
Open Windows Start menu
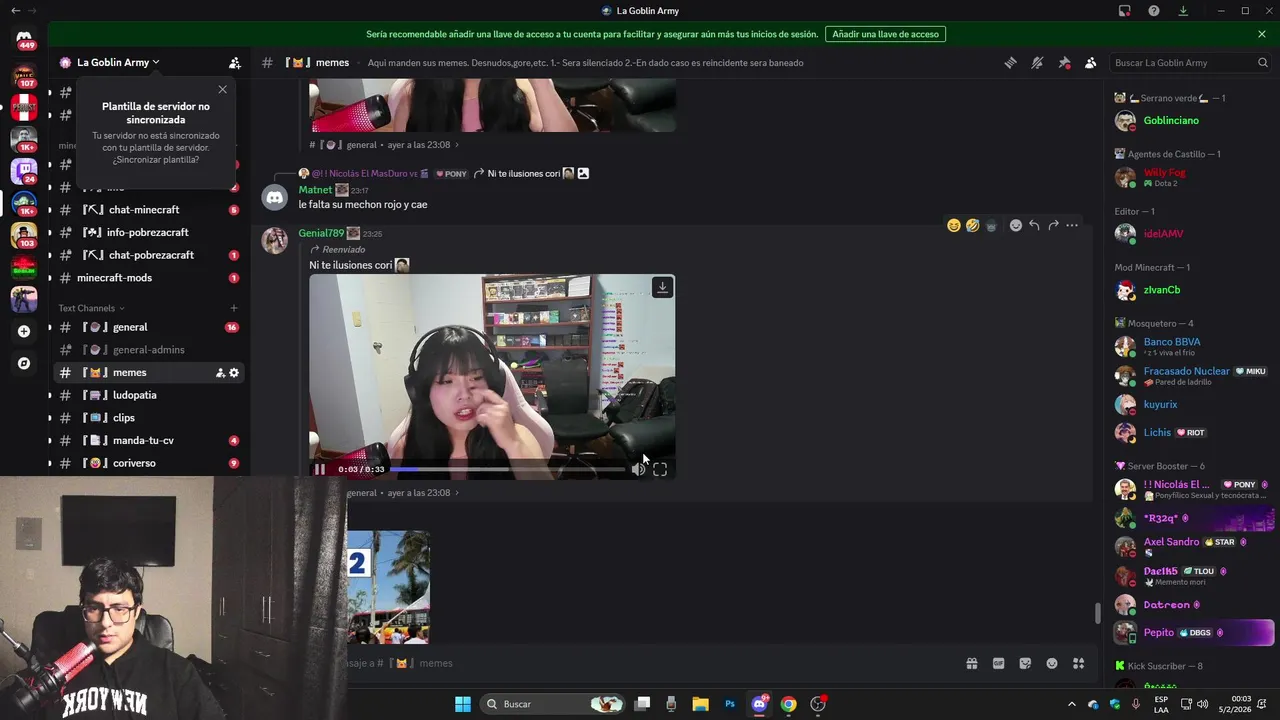(463, 704)
